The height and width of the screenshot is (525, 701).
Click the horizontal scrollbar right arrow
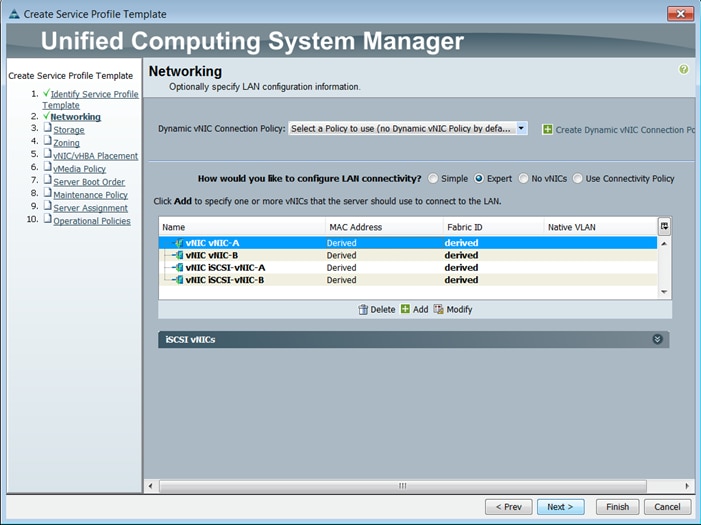(687, 486)
